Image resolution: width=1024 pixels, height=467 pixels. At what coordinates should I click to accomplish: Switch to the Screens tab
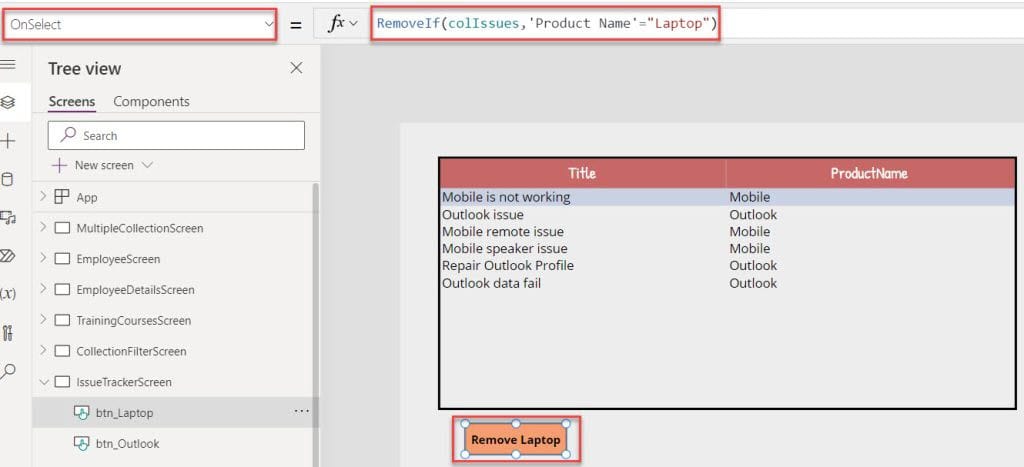click(72, 101)
